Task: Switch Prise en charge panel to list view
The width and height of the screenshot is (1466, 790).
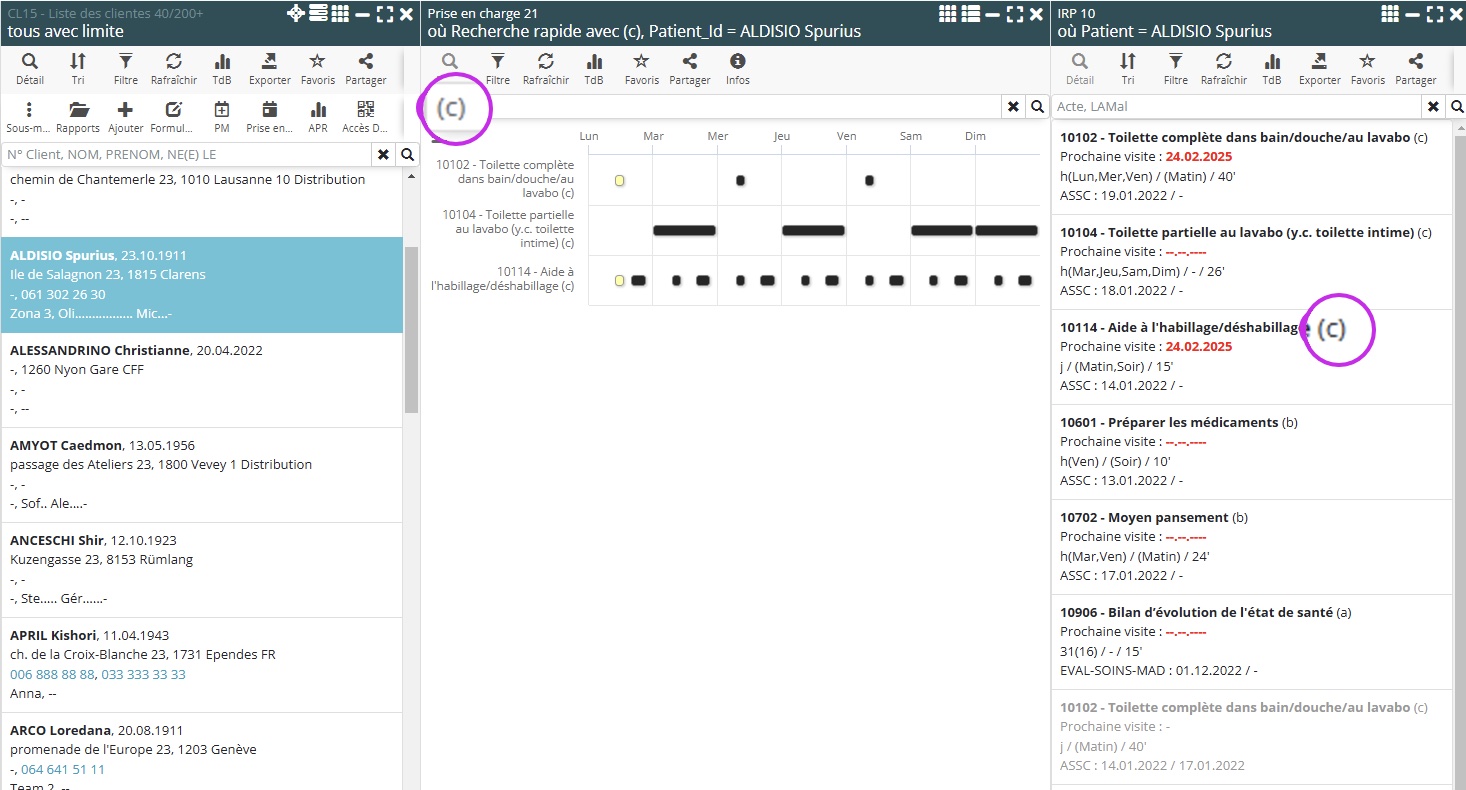Action: 969,14
